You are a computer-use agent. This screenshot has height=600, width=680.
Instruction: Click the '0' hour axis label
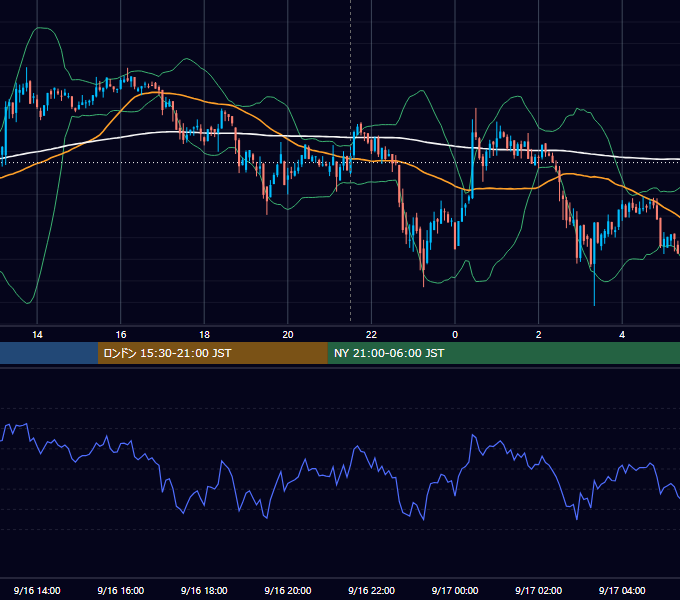pyautogui.click(x=455, y=335)
